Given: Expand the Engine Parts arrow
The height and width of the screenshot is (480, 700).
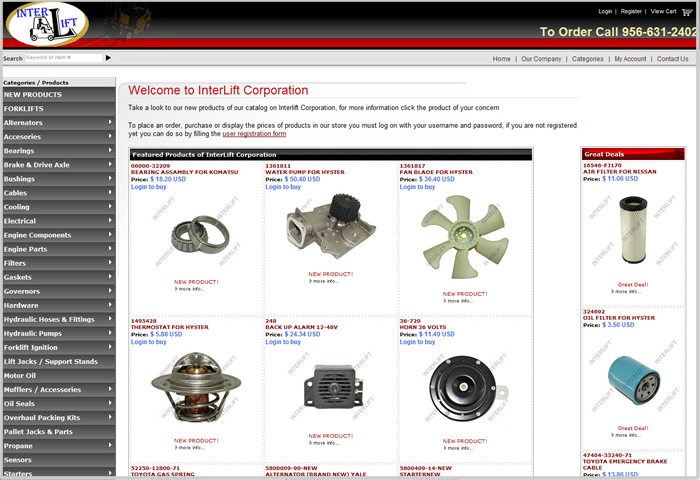Looking at the screenshot, I should pyautogui.click(x=110, y=248).
